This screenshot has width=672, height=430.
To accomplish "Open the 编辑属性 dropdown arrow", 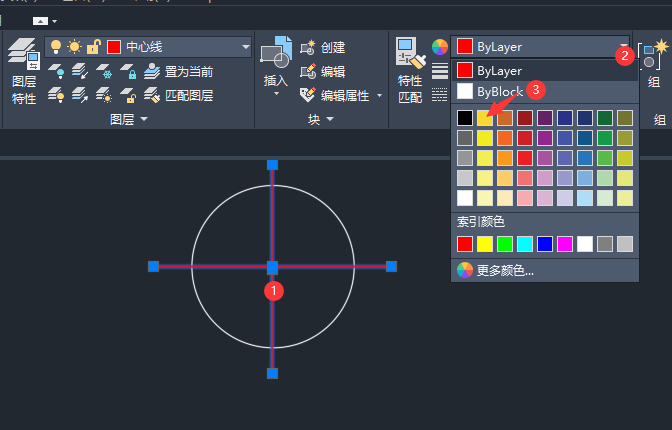I will pyautogui.click(x=380, y=96).
